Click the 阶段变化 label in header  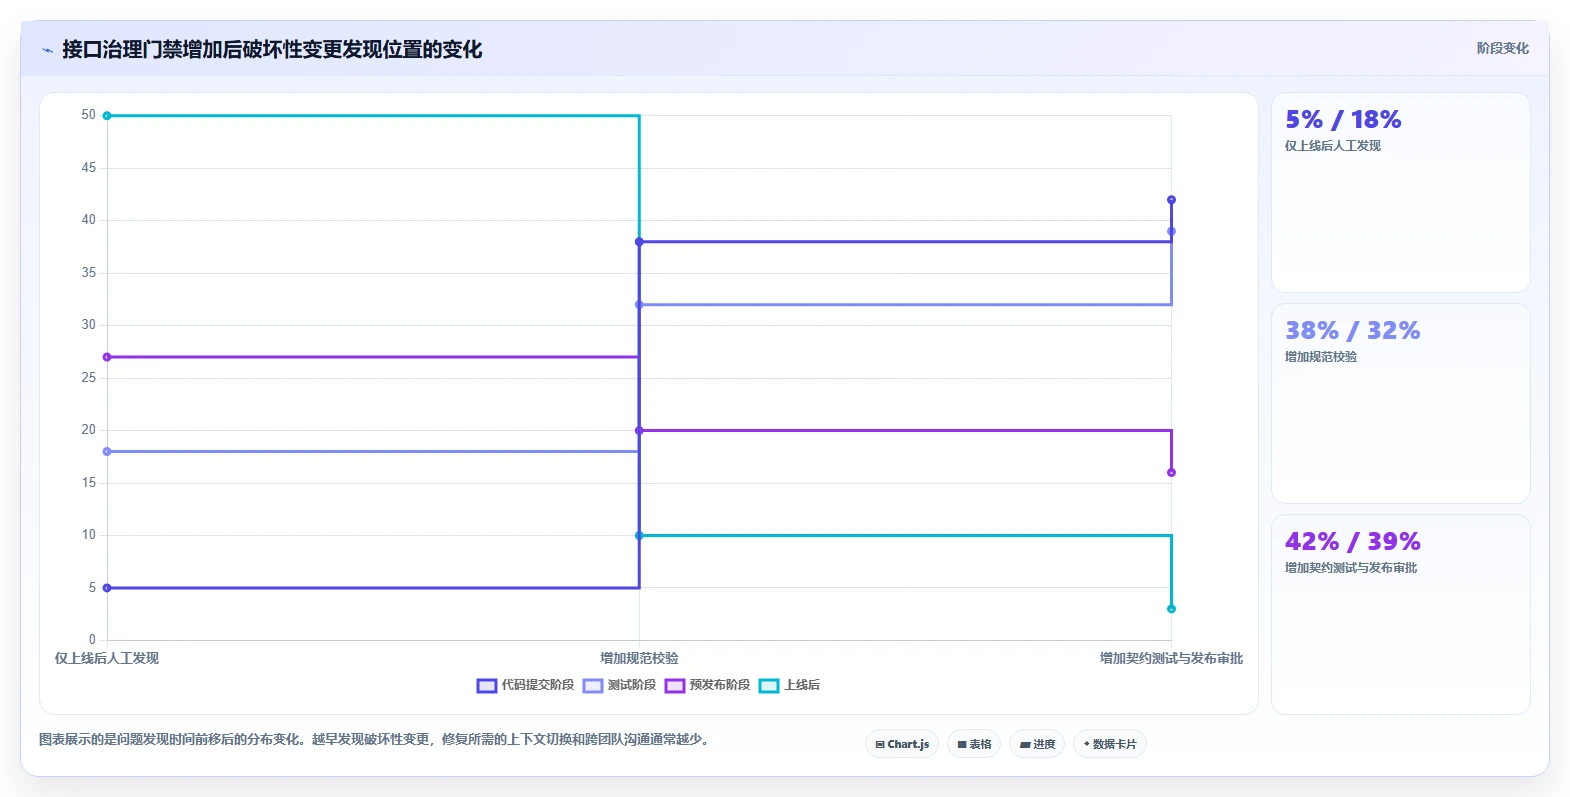pos(1502,48)
